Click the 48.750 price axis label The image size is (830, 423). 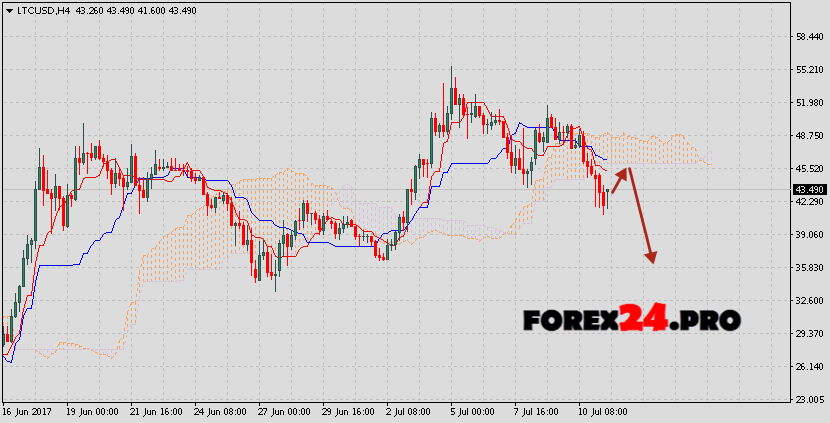point(808,136)
